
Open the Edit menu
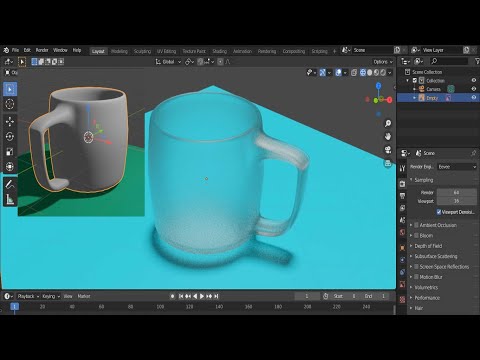pyautogui.click(x=27, y=50)
